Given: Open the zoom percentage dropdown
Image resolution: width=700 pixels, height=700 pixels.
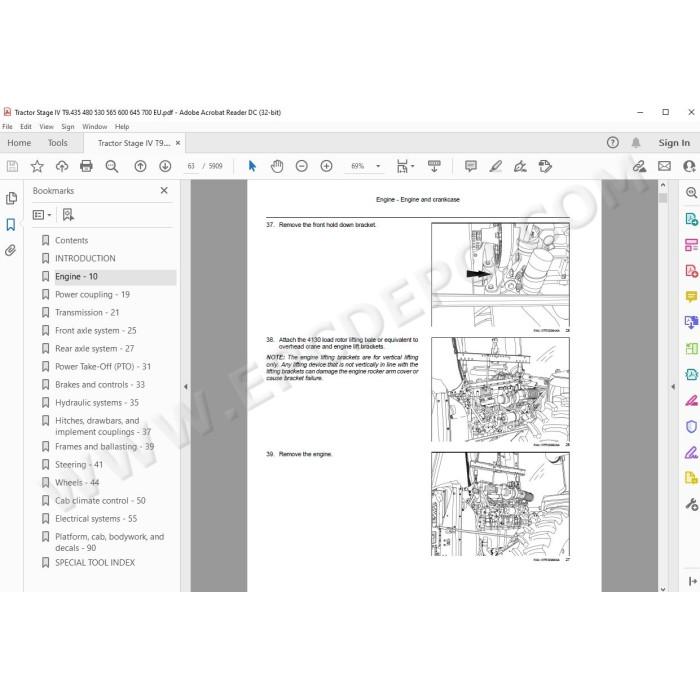Looking at the screenshot, I should coord(378,166).
